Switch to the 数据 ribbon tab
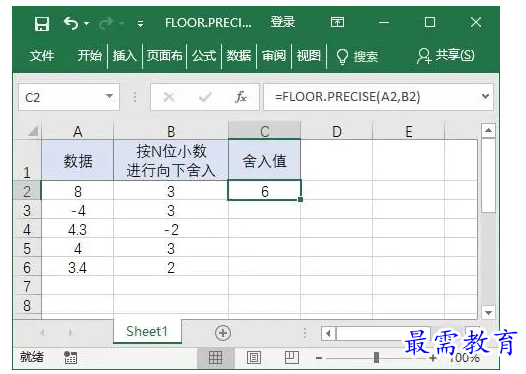Screen dimensions: 526x374 pos(239,56)
